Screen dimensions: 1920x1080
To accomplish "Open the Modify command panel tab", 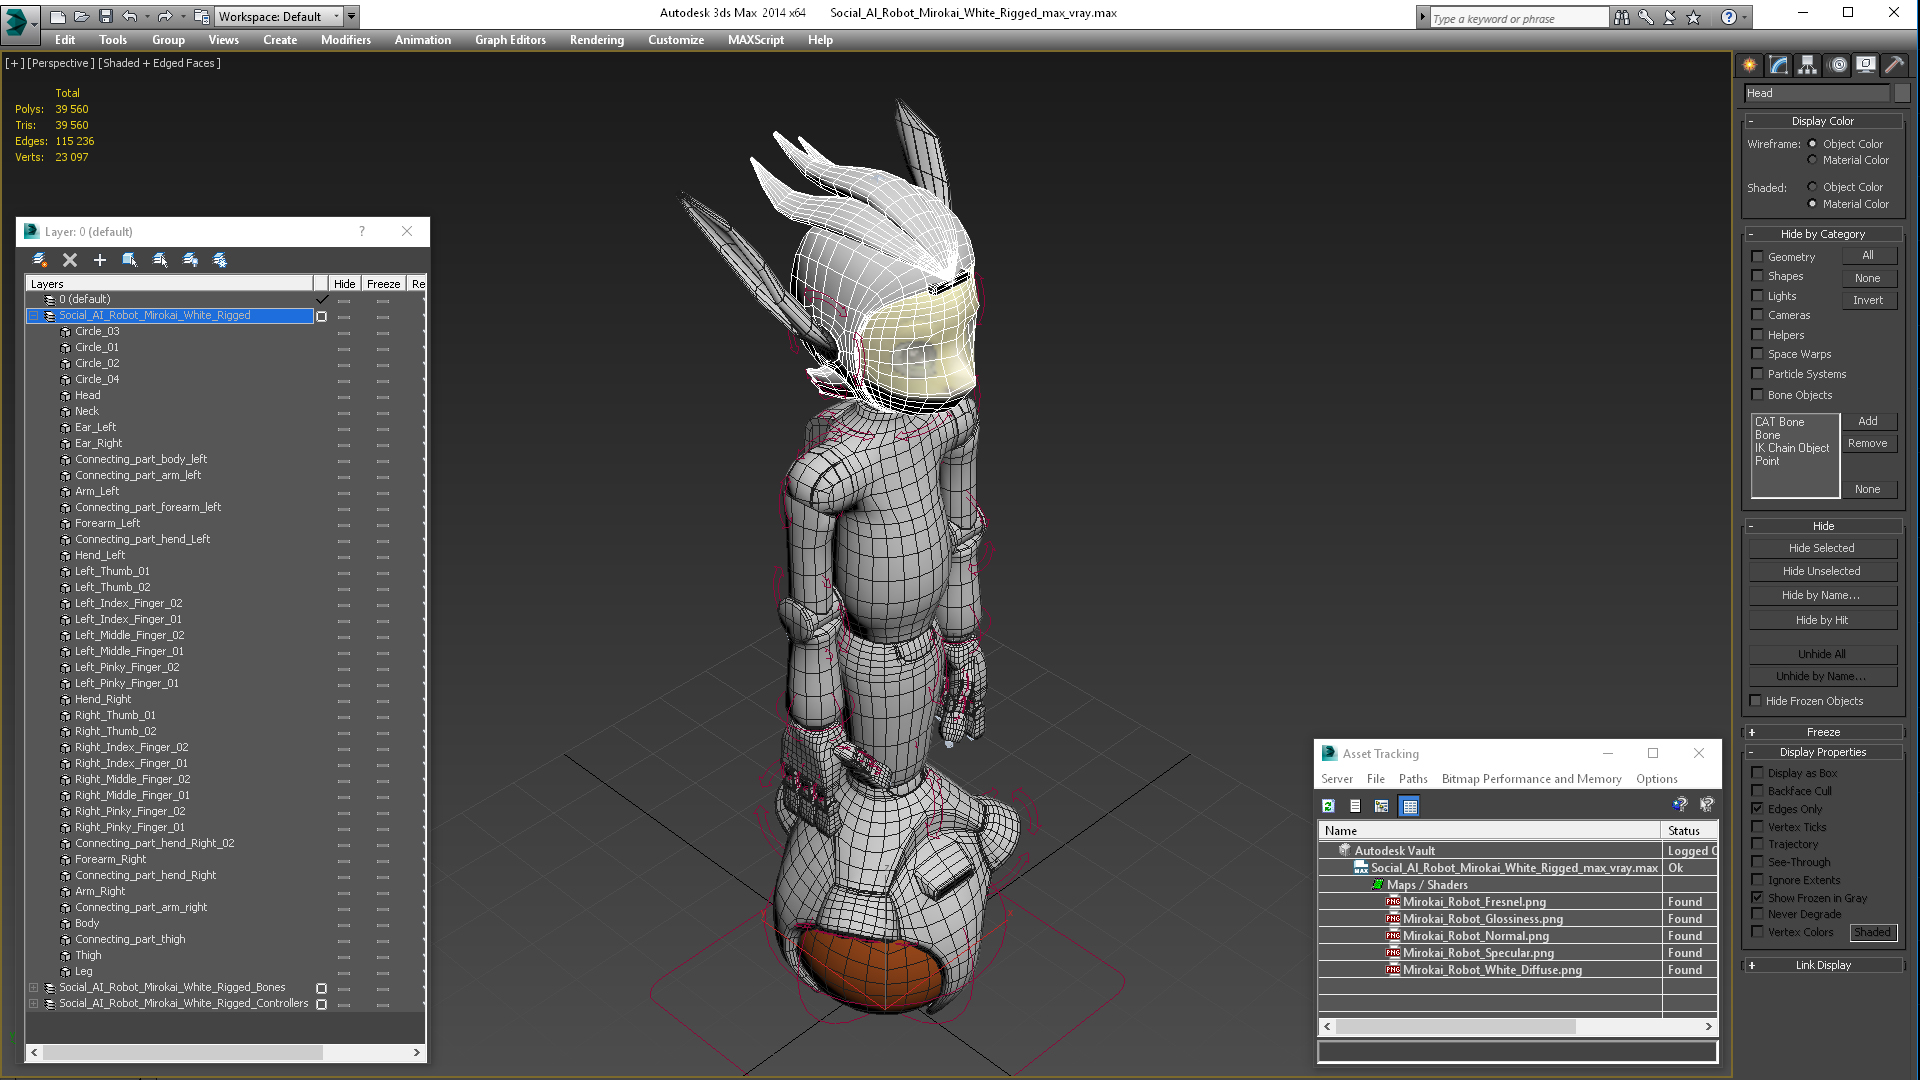I will click(x=1778, y=65).
